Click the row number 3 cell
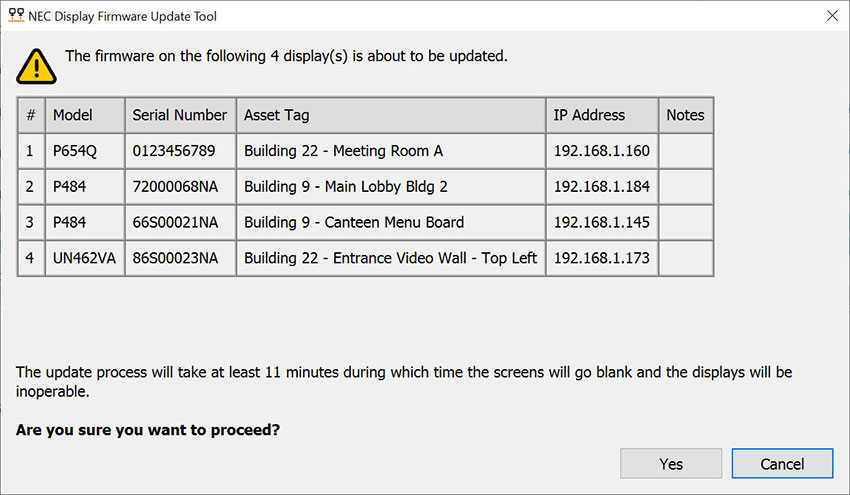Screen dimensions: 850x495 31,222
